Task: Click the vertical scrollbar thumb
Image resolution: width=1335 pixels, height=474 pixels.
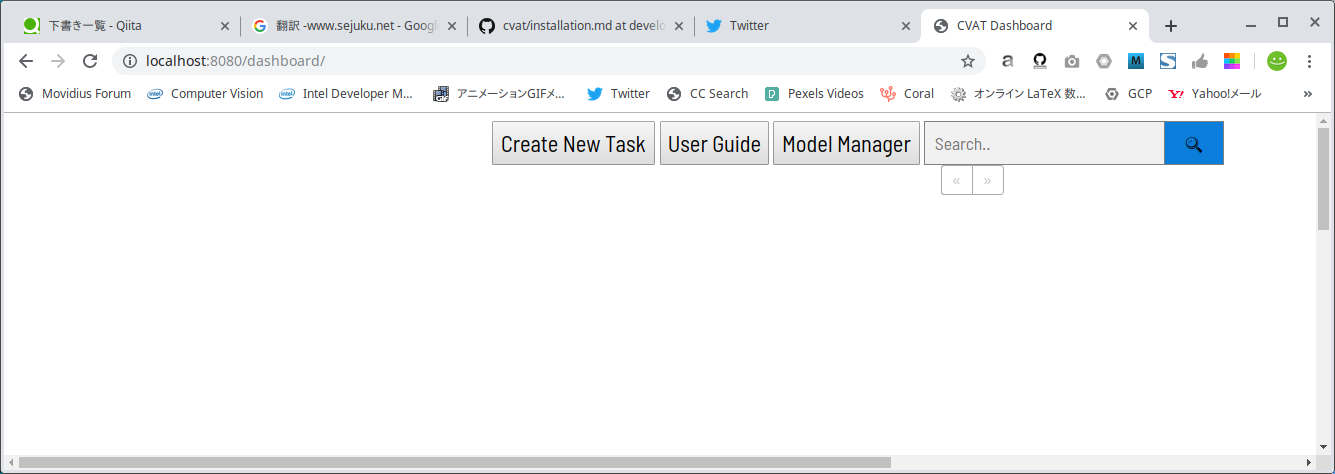Action: 1324,179
